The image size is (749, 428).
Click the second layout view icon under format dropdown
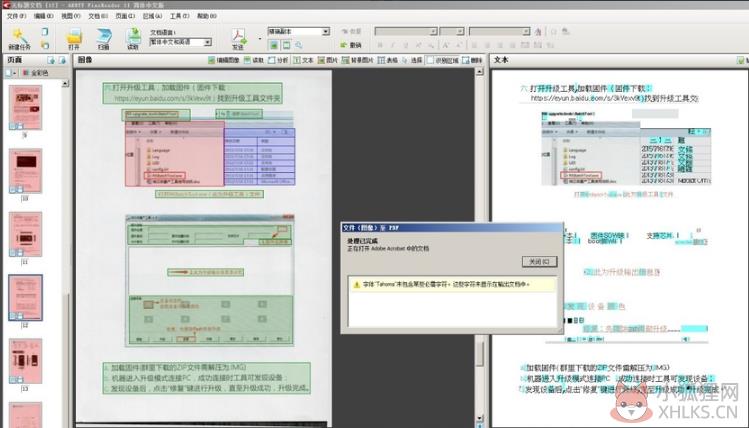point(286,45)
